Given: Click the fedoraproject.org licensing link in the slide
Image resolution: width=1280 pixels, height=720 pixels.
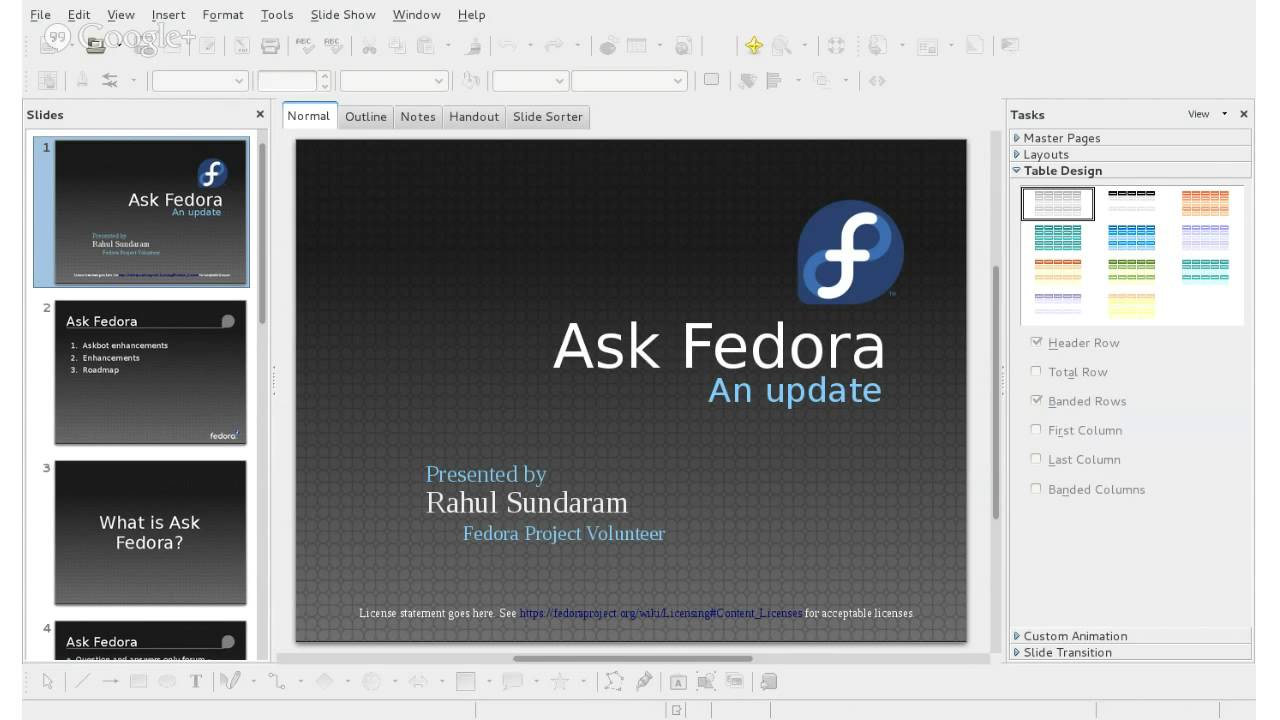Looking at the screenshot, I should (661, 613).
